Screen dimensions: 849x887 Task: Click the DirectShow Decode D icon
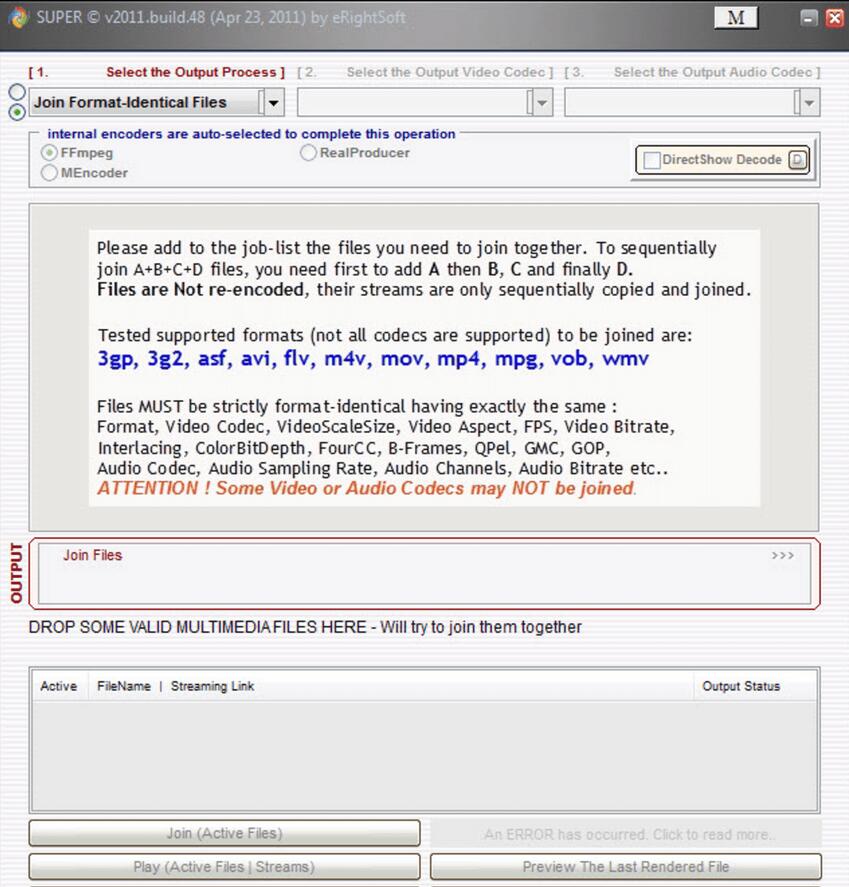click(797, 160)
